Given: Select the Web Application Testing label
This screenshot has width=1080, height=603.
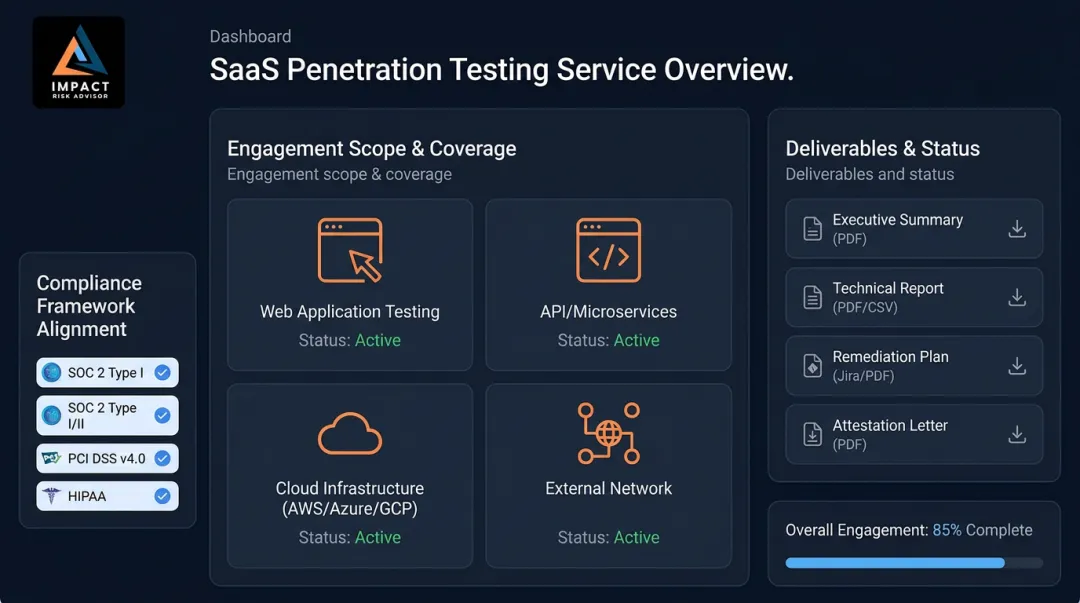Looking at the screenshot, I should click(350, 311).
